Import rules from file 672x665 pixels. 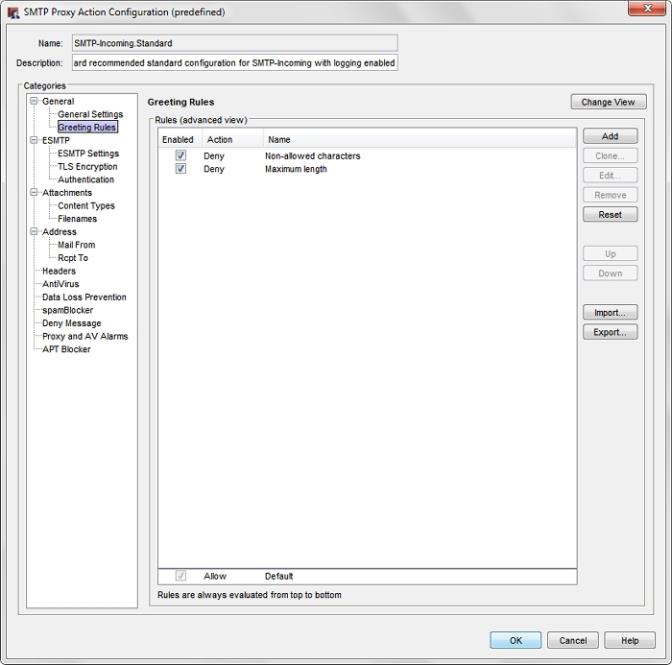pyautogui.click(x=610, y=312)
